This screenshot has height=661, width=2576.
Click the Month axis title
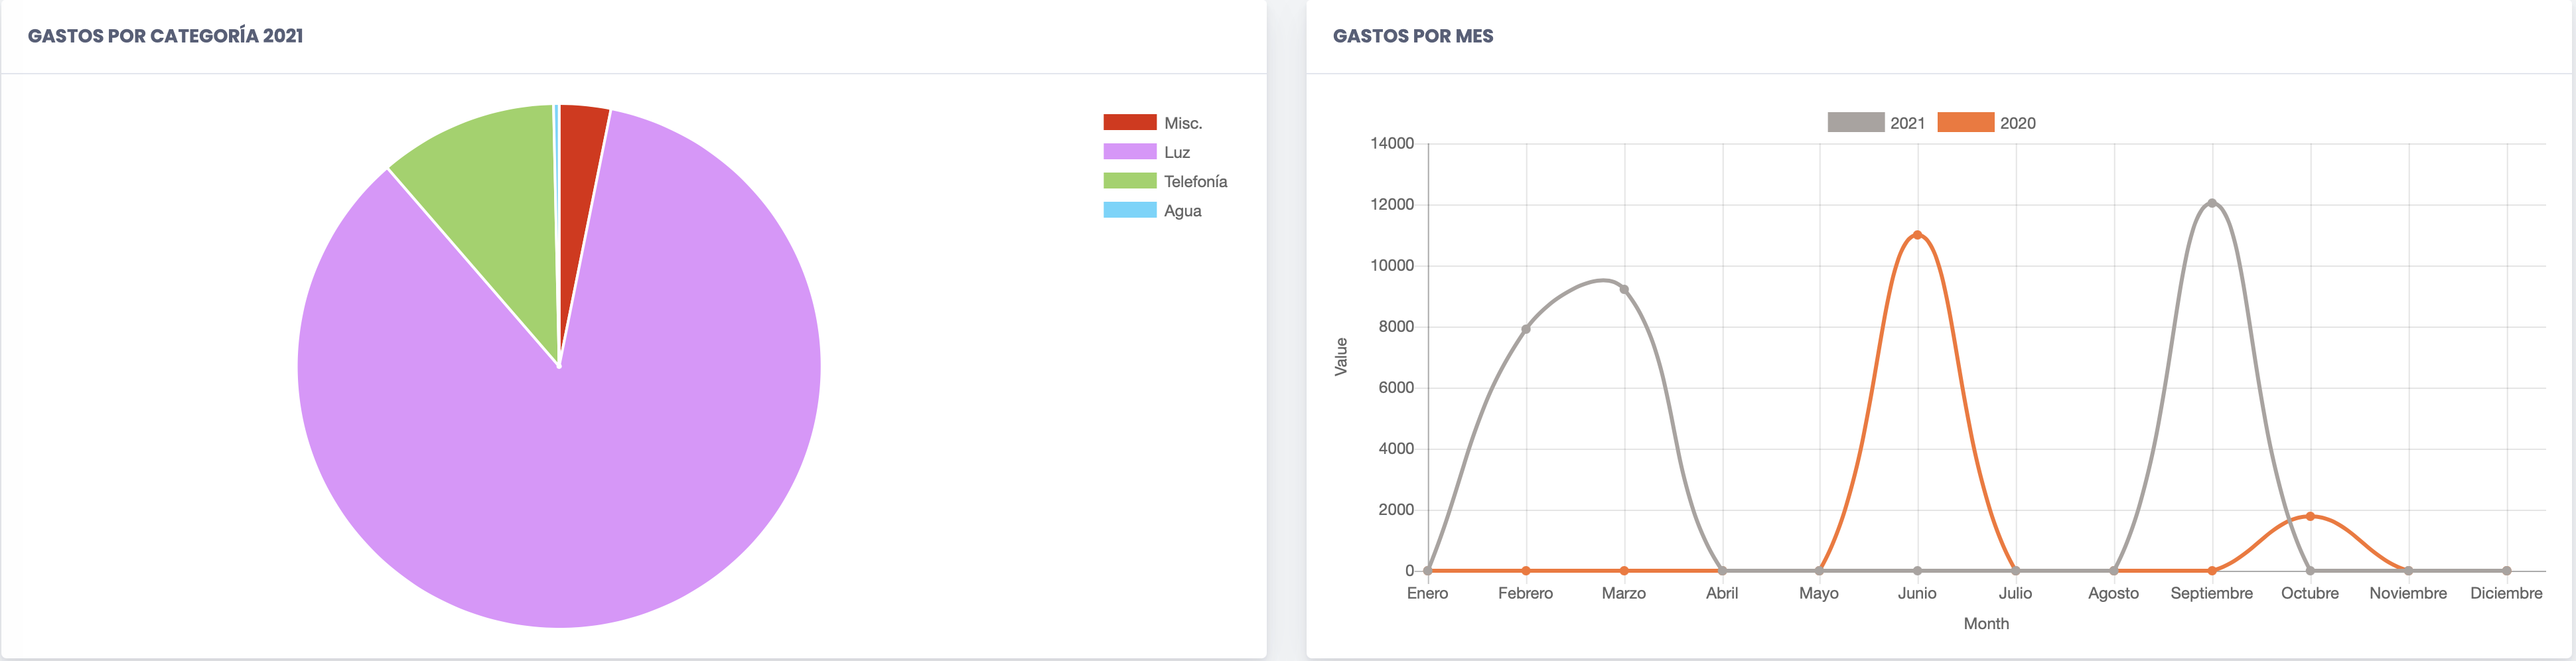coord(1986,623)
